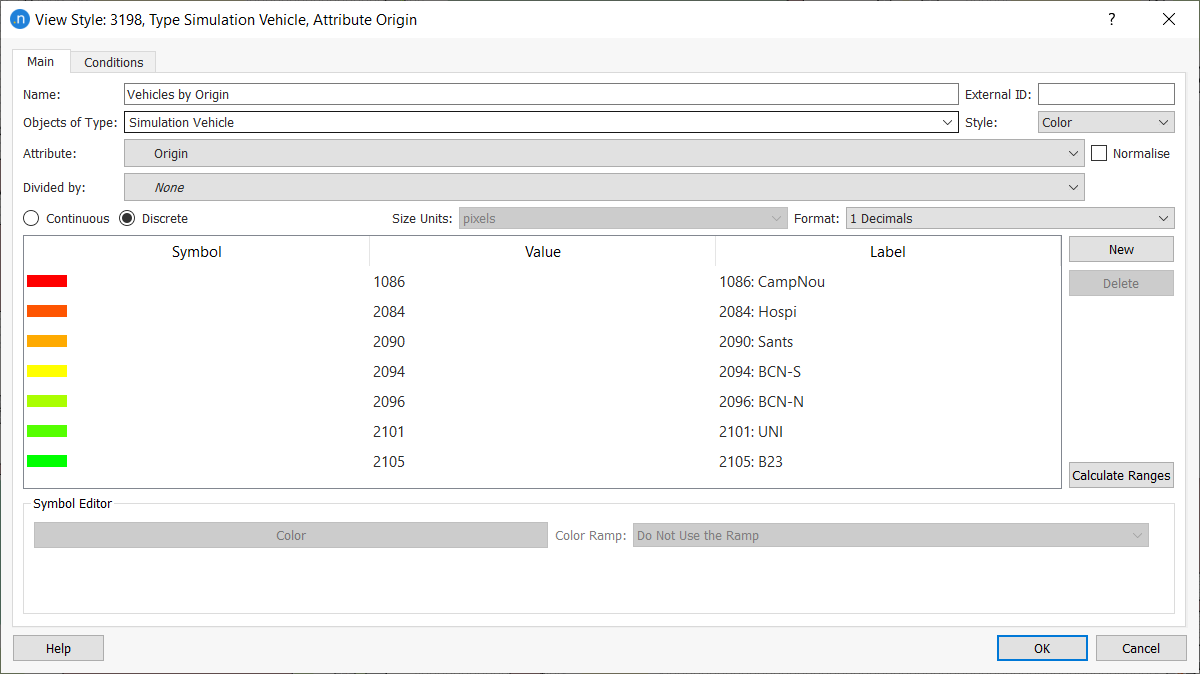Click into the External ID field
This screenshot has height=674, width=1200.
pos(1106,94)
